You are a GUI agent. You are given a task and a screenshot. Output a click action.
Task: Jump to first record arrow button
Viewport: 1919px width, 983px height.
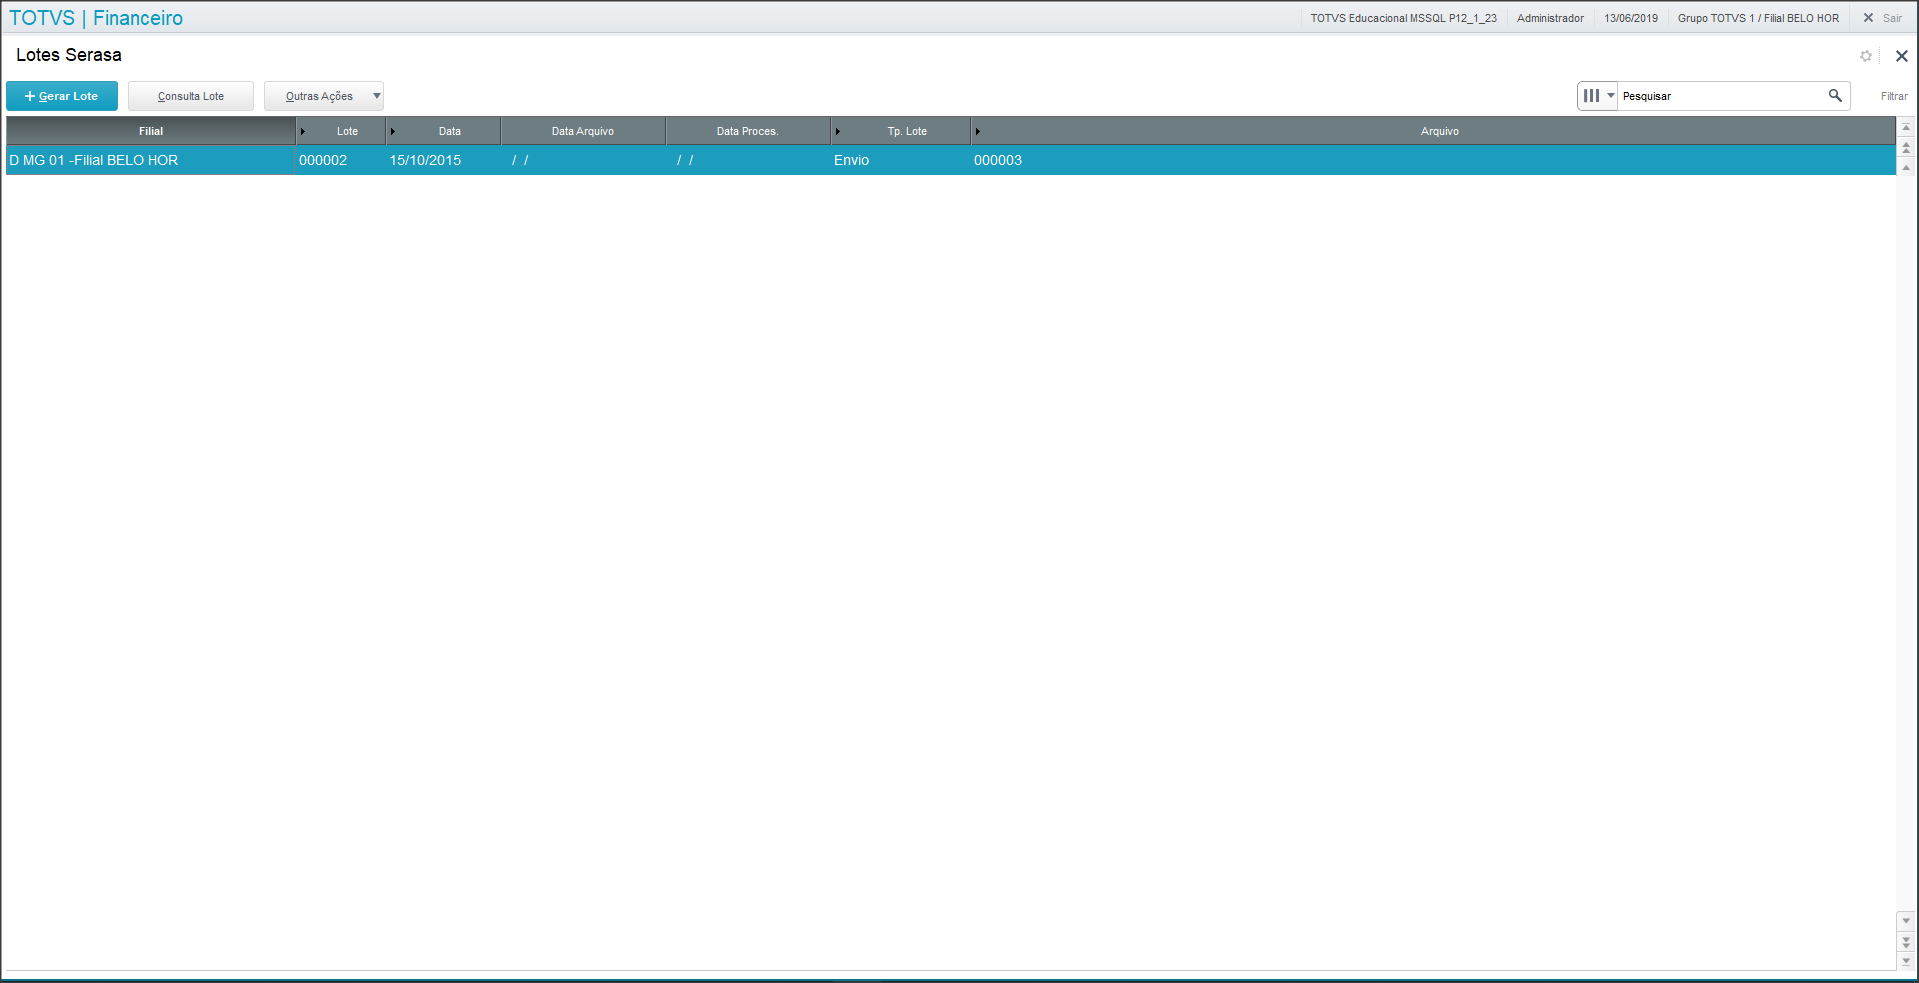click(1906, 127)
